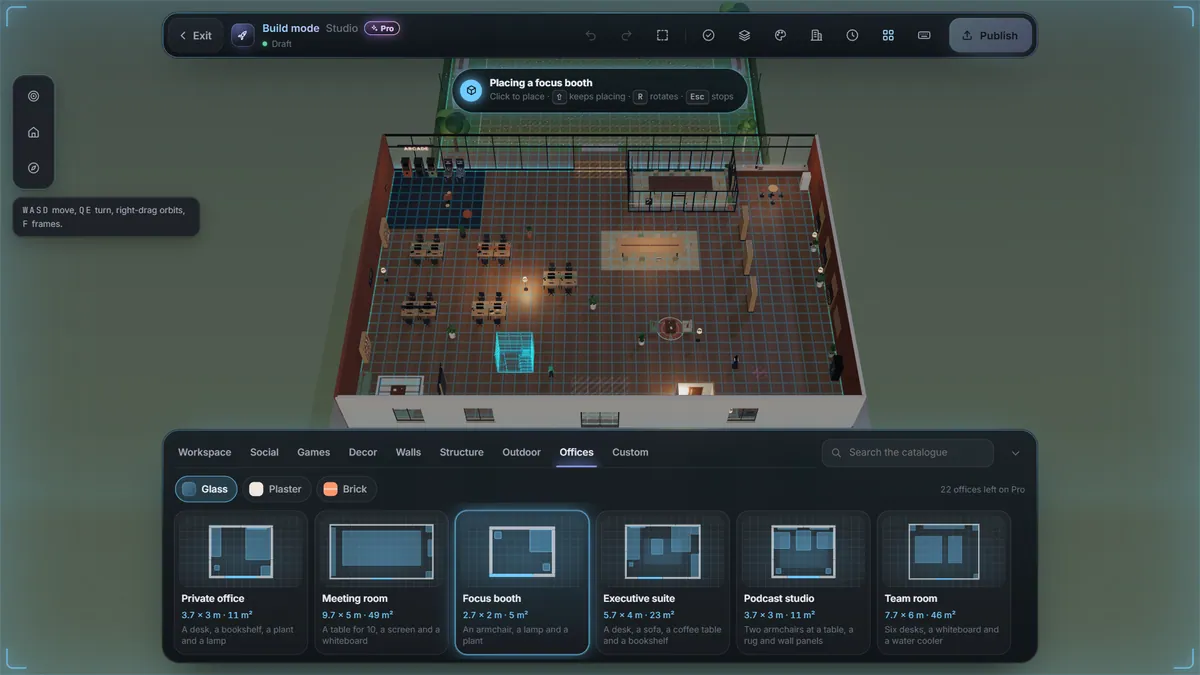The width and height of the screenshot is (1200, 675).
Task: Click the rocket Build mode icon
Action: 243,35
